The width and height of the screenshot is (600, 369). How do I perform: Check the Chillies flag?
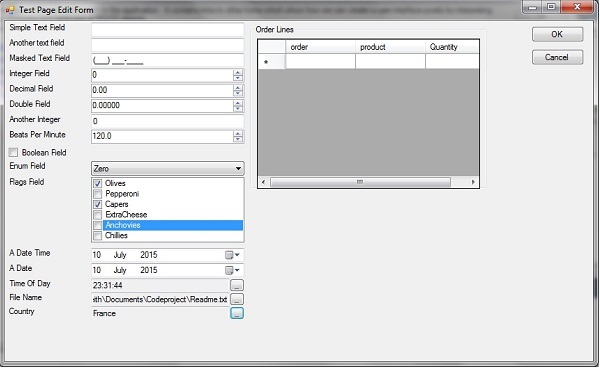[x=98, y=235]
